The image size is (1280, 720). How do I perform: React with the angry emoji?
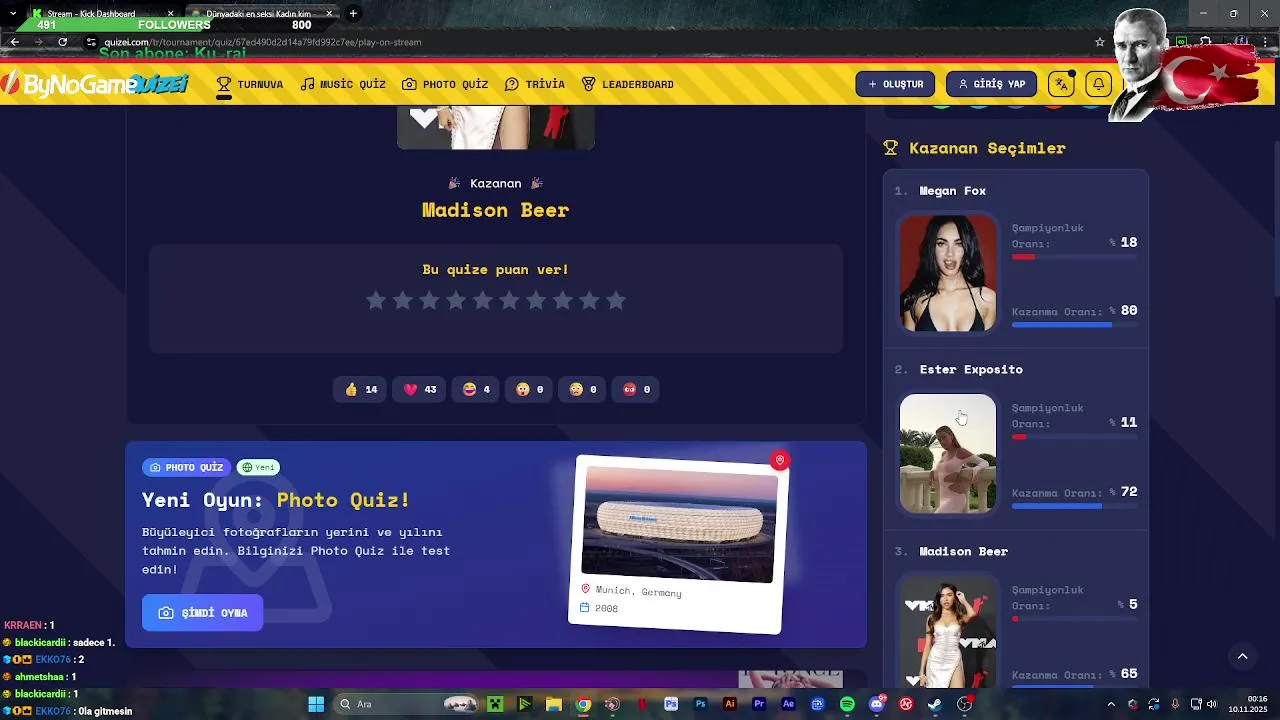click(x=636, y=389)
